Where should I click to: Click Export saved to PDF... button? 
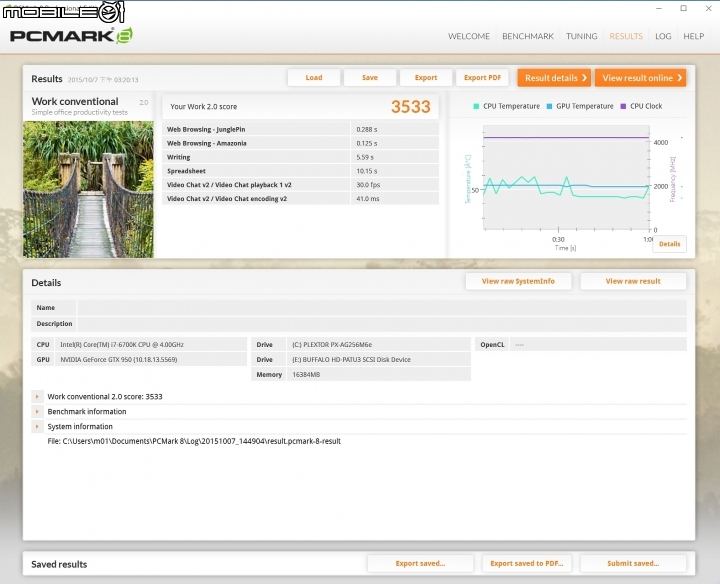527,563
